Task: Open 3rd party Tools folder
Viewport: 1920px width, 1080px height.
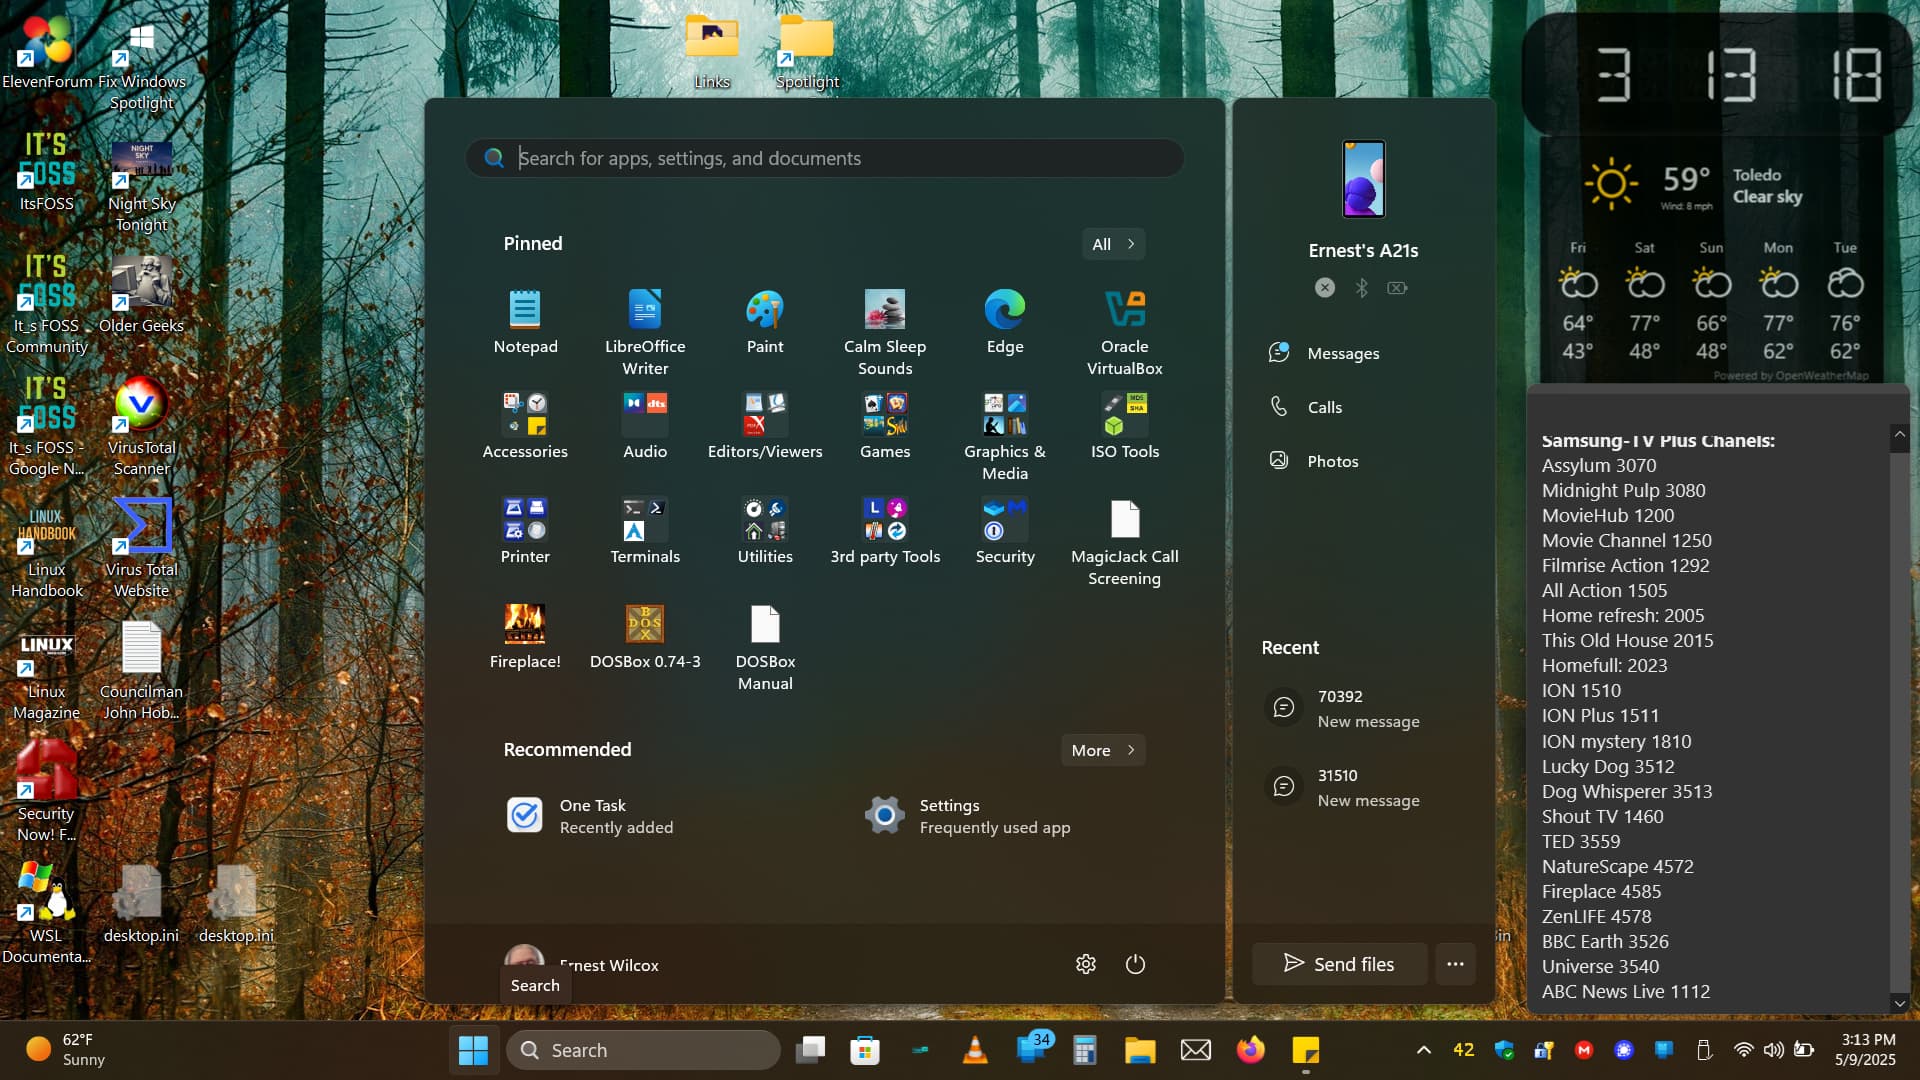Action: pyautogui.click(x=885, y=531)
